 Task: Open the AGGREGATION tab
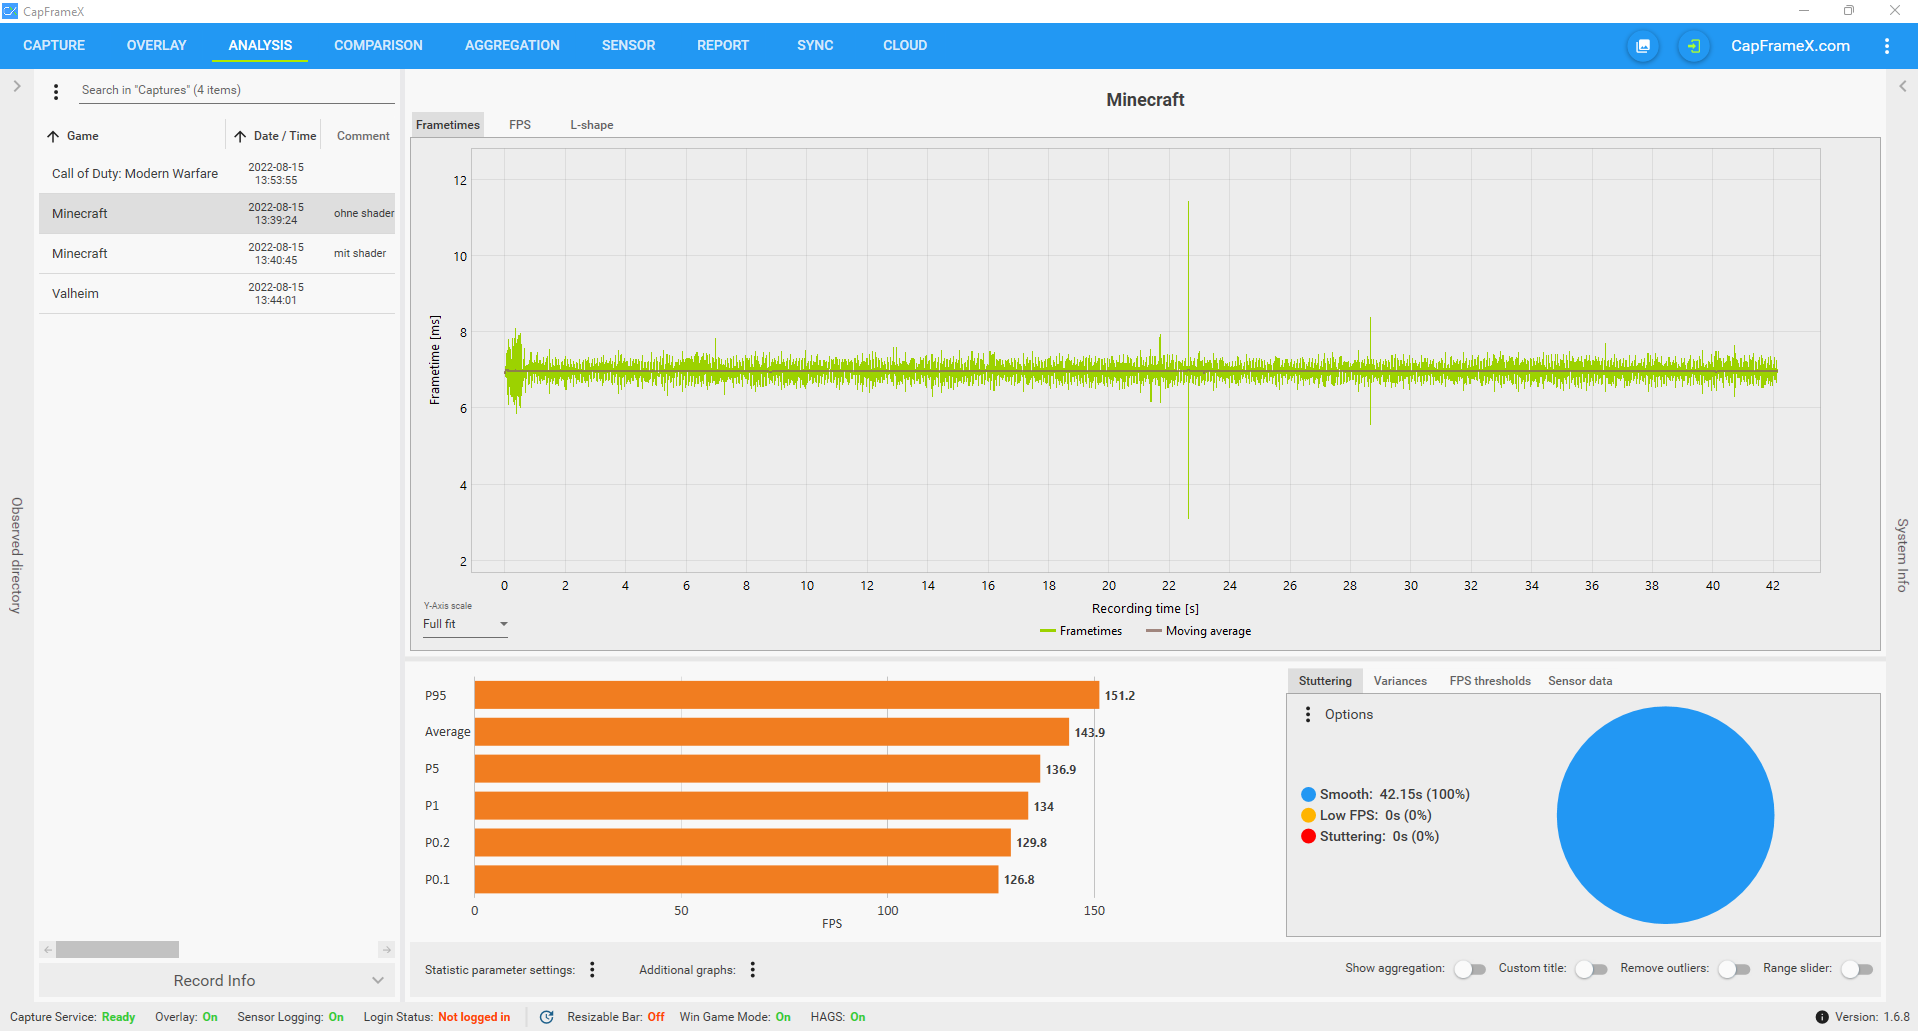512,46
